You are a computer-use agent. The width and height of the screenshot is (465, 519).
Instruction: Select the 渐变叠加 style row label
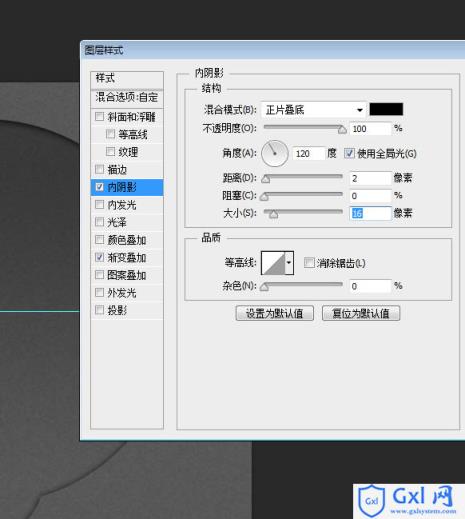point(127,258)
